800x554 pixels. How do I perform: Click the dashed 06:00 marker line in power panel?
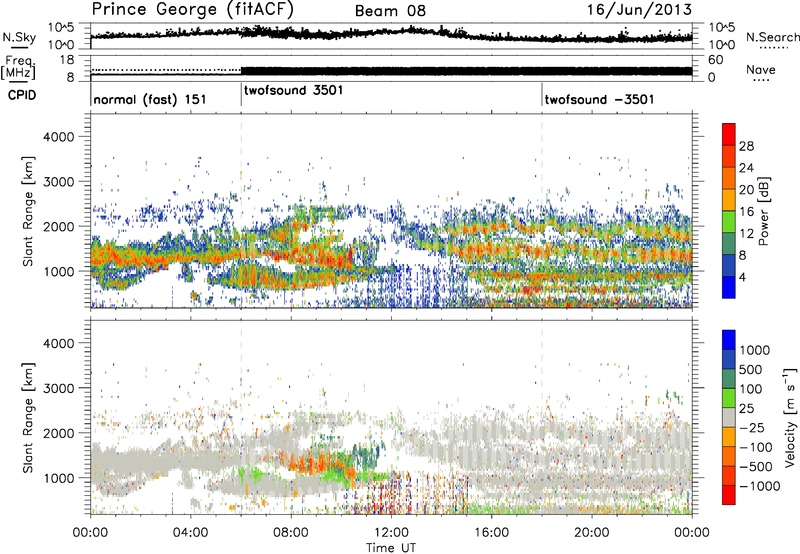coord(241,210)
